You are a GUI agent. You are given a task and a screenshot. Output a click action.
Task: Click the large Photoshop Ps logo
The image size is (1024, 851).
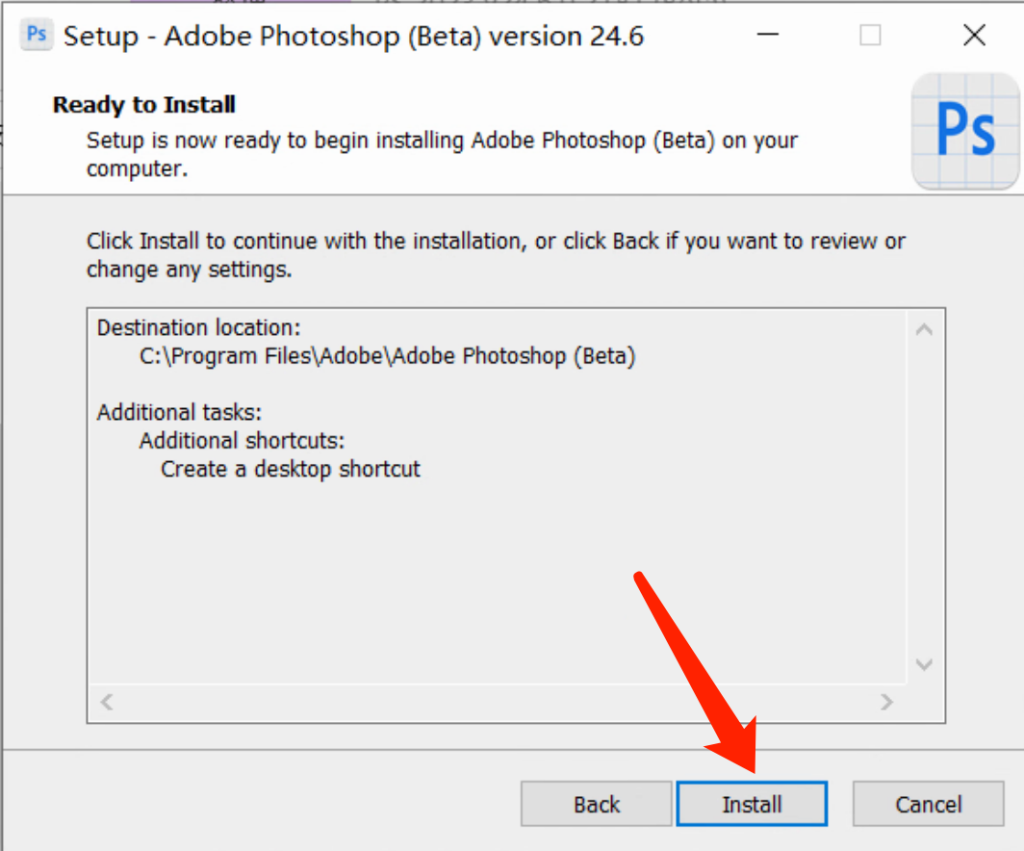coord(965,131)
